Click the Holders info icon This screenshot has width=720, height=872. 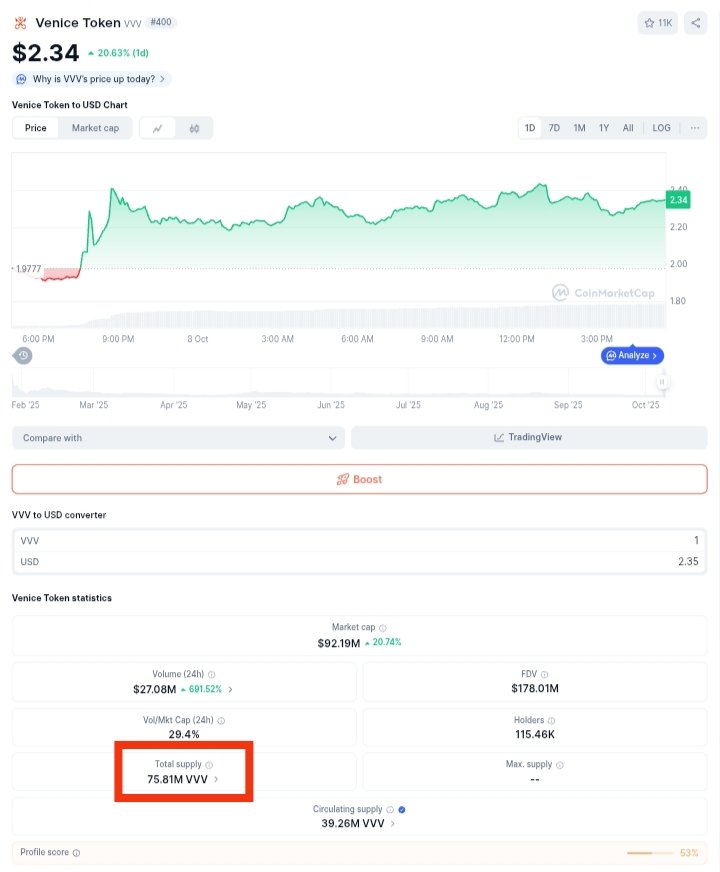551,721
